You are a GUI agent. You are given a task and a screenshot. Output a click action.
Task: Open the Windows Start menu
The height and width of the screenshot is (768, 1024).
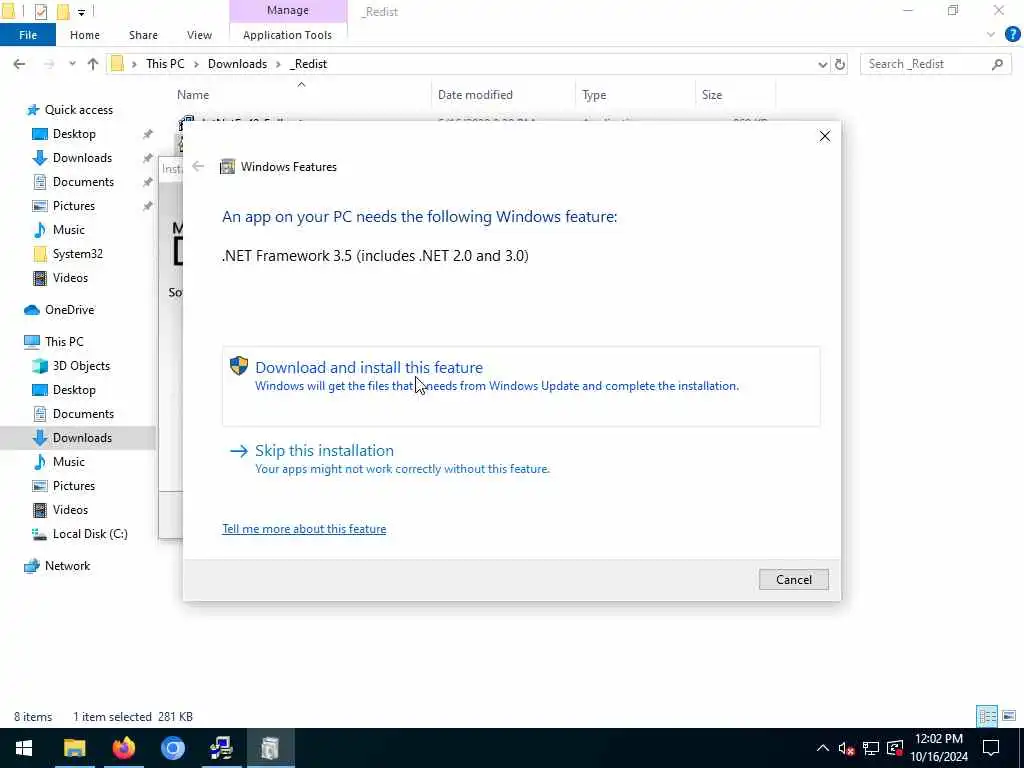click(24, 748)
